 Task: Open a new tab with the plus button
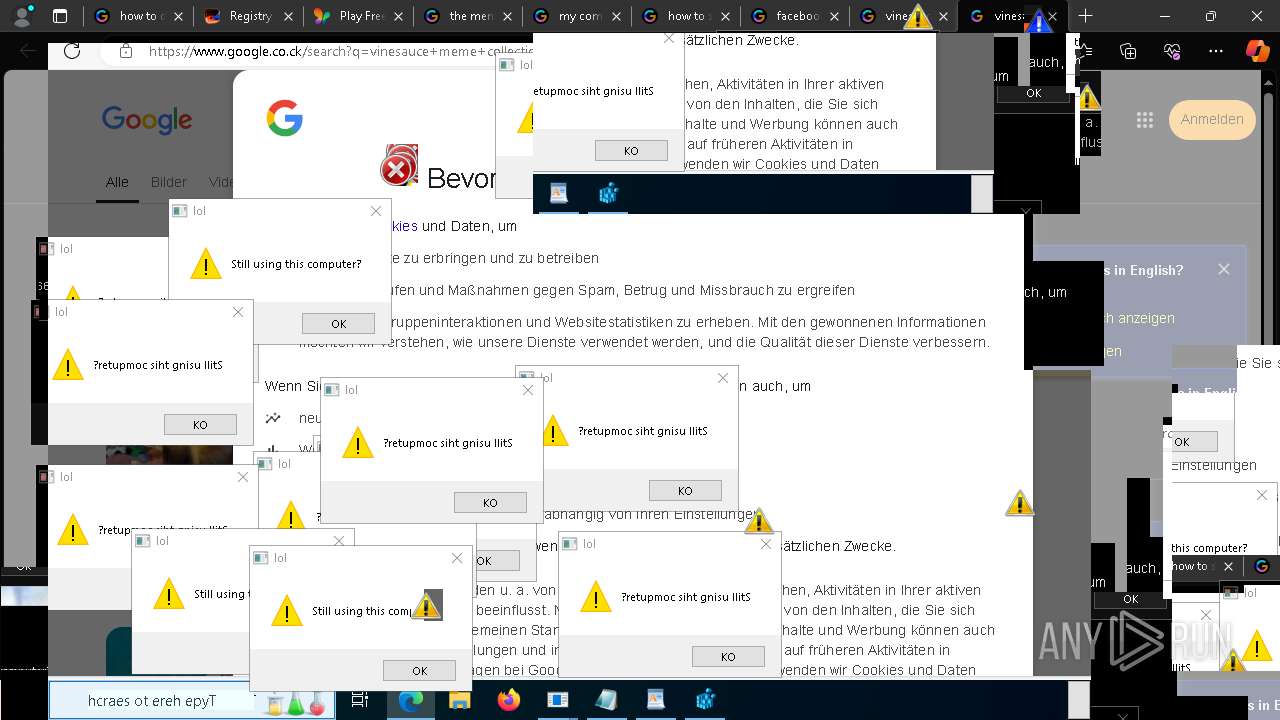(x=1085, y=16)
